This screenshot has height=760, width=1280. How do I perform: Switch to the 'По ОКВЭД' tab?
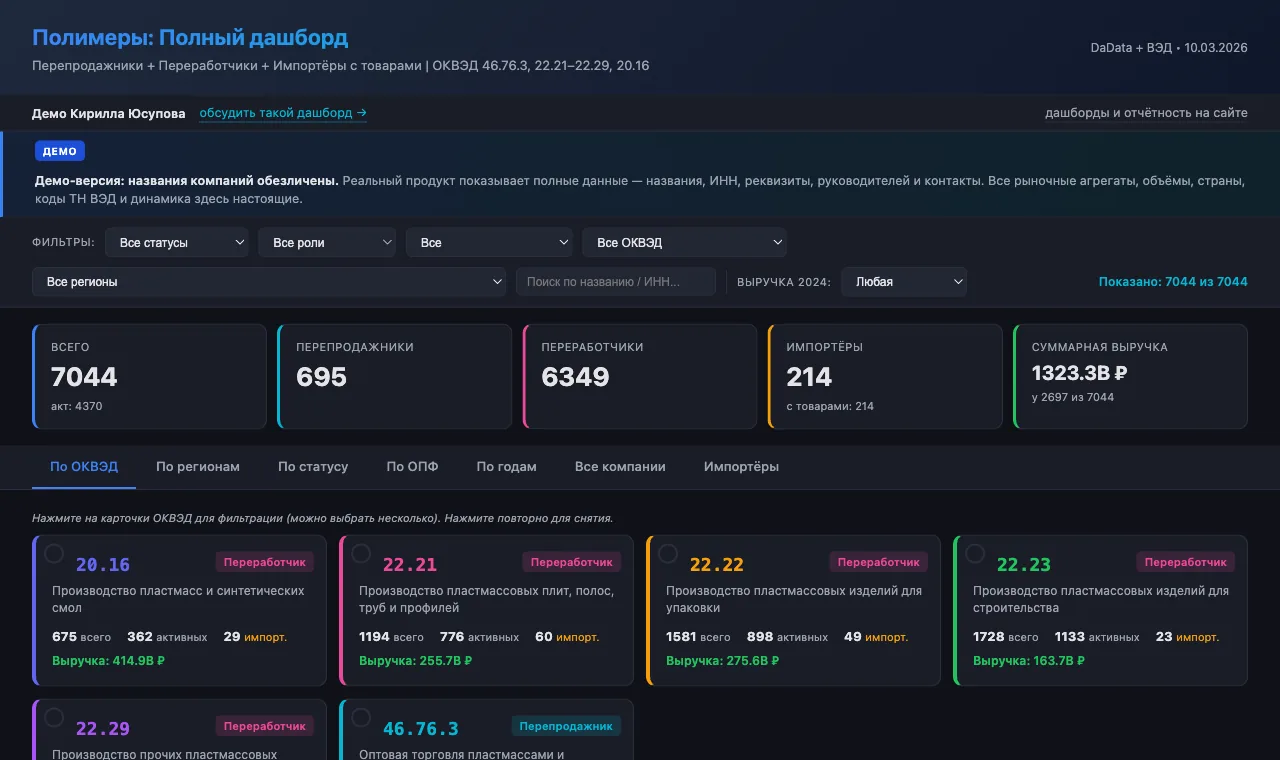[x=84, y=467]
